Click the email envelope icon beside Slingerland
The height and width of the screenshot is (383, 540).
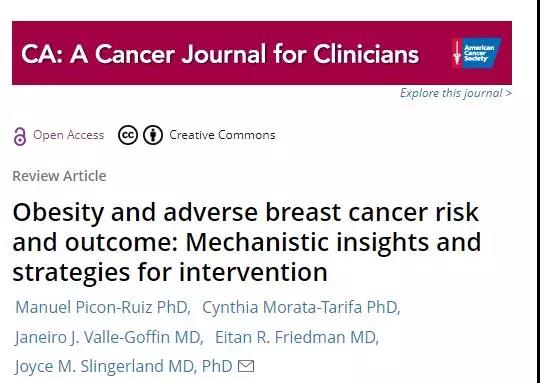pos(246,366)
